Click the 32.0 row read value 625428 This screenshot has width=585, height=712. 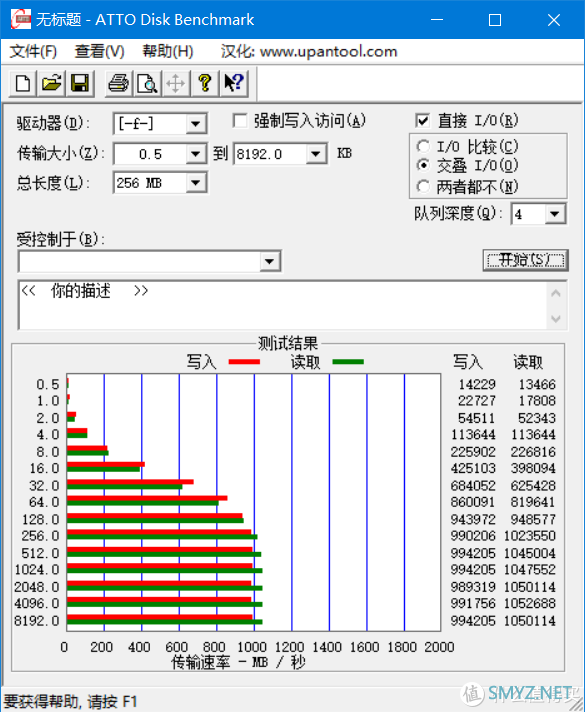tap(533, 486)
